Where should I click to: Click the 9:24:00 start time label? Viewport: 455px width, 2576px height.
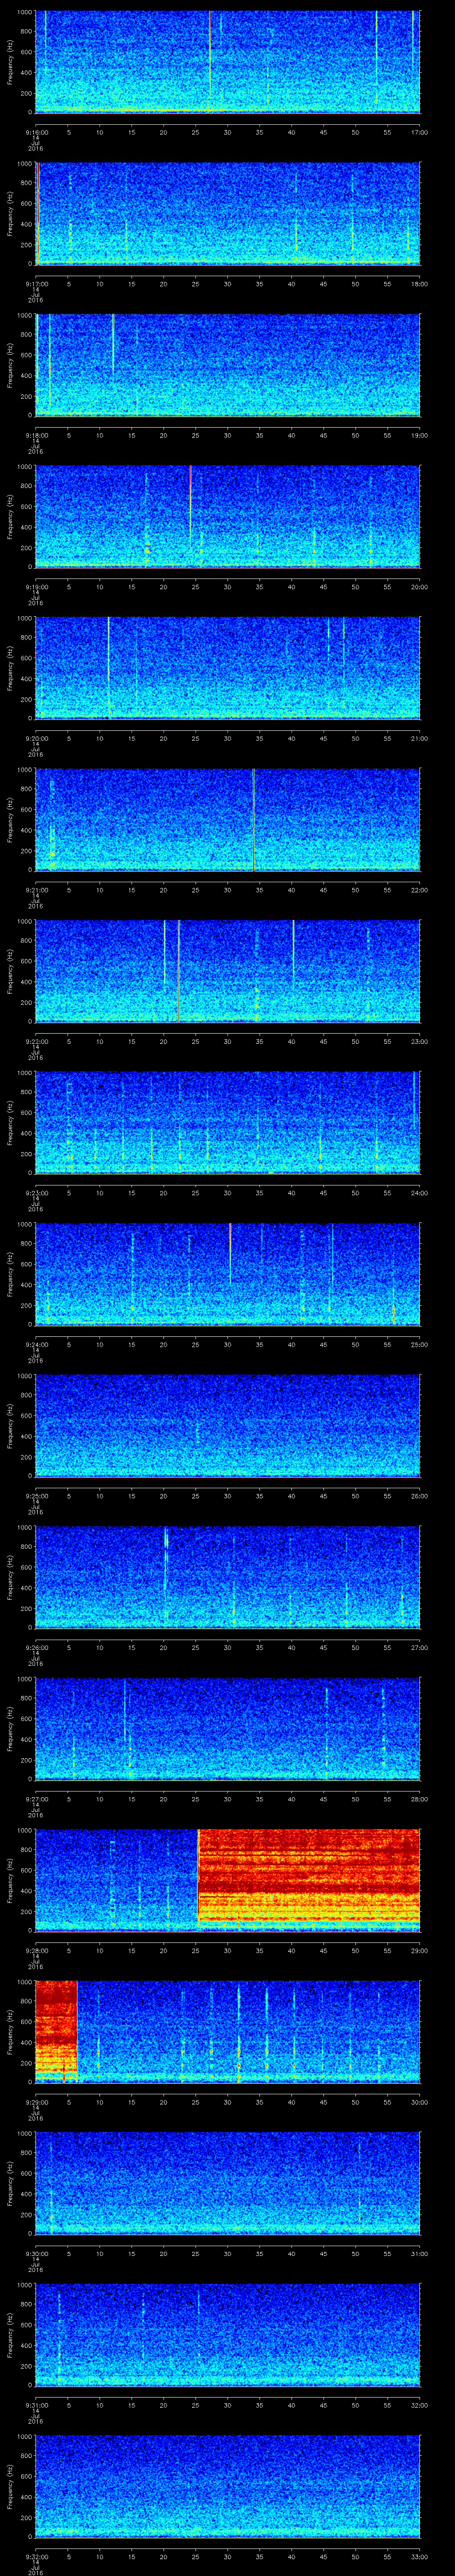tap(36, 1344)
